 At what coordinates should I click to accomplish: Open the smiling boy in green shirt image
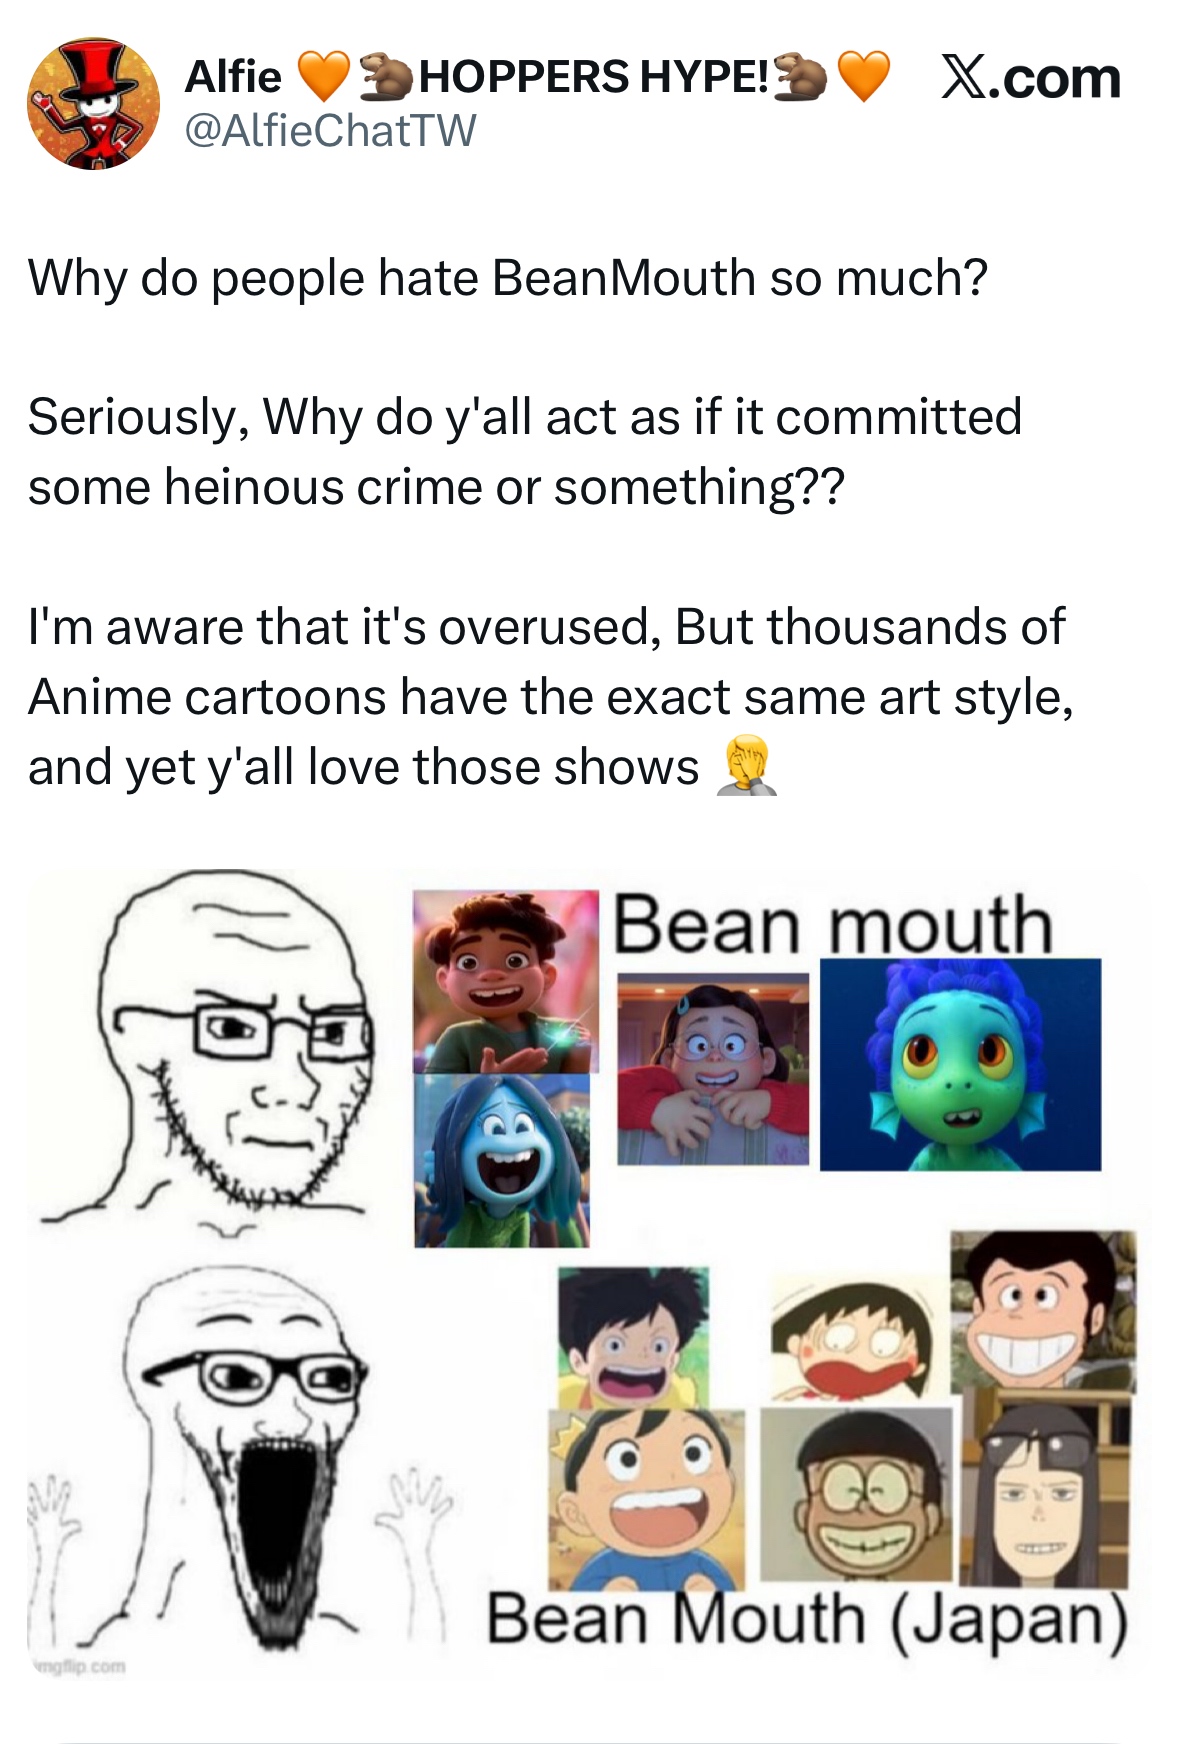506,982
